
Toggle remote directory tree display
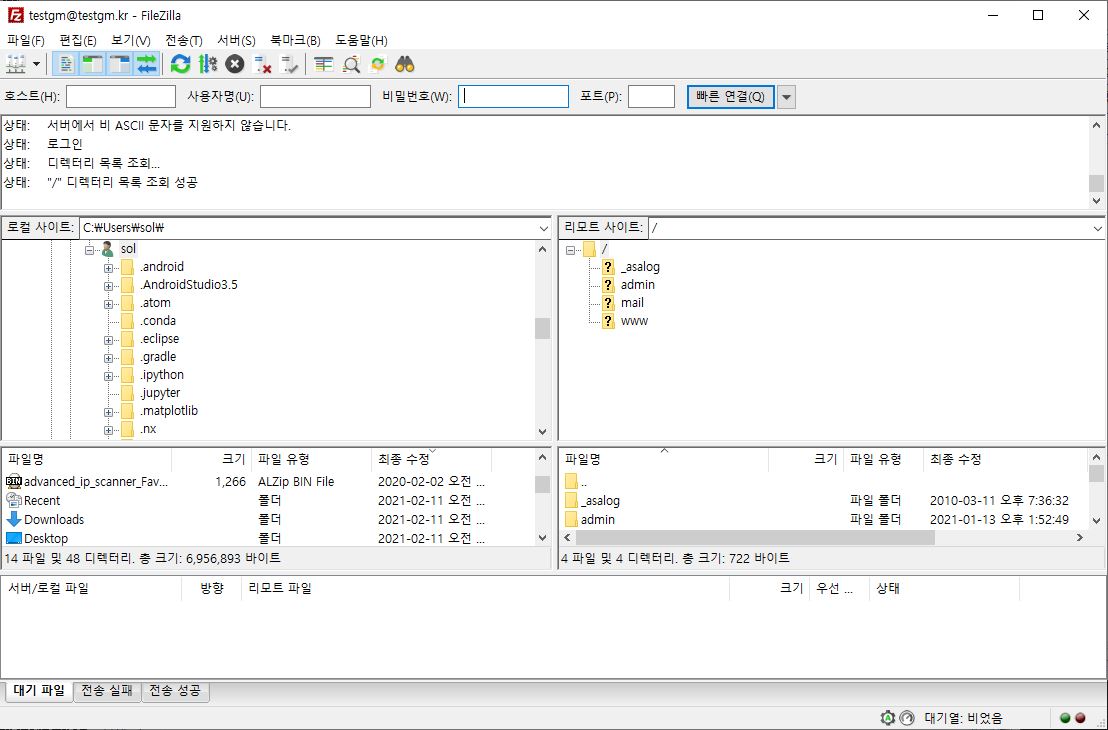click(x=119, y=64)
